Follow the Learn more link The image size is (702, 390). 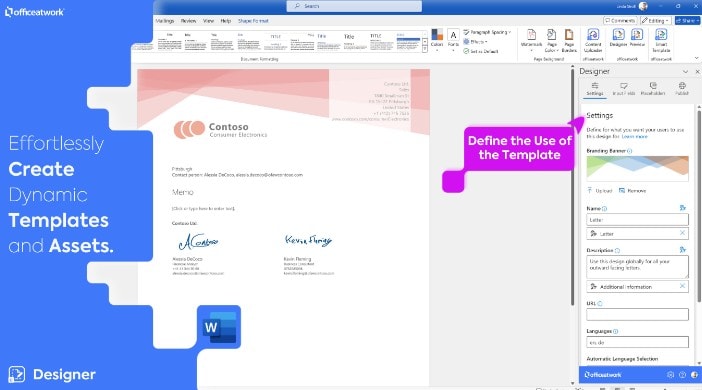[634, 136]
